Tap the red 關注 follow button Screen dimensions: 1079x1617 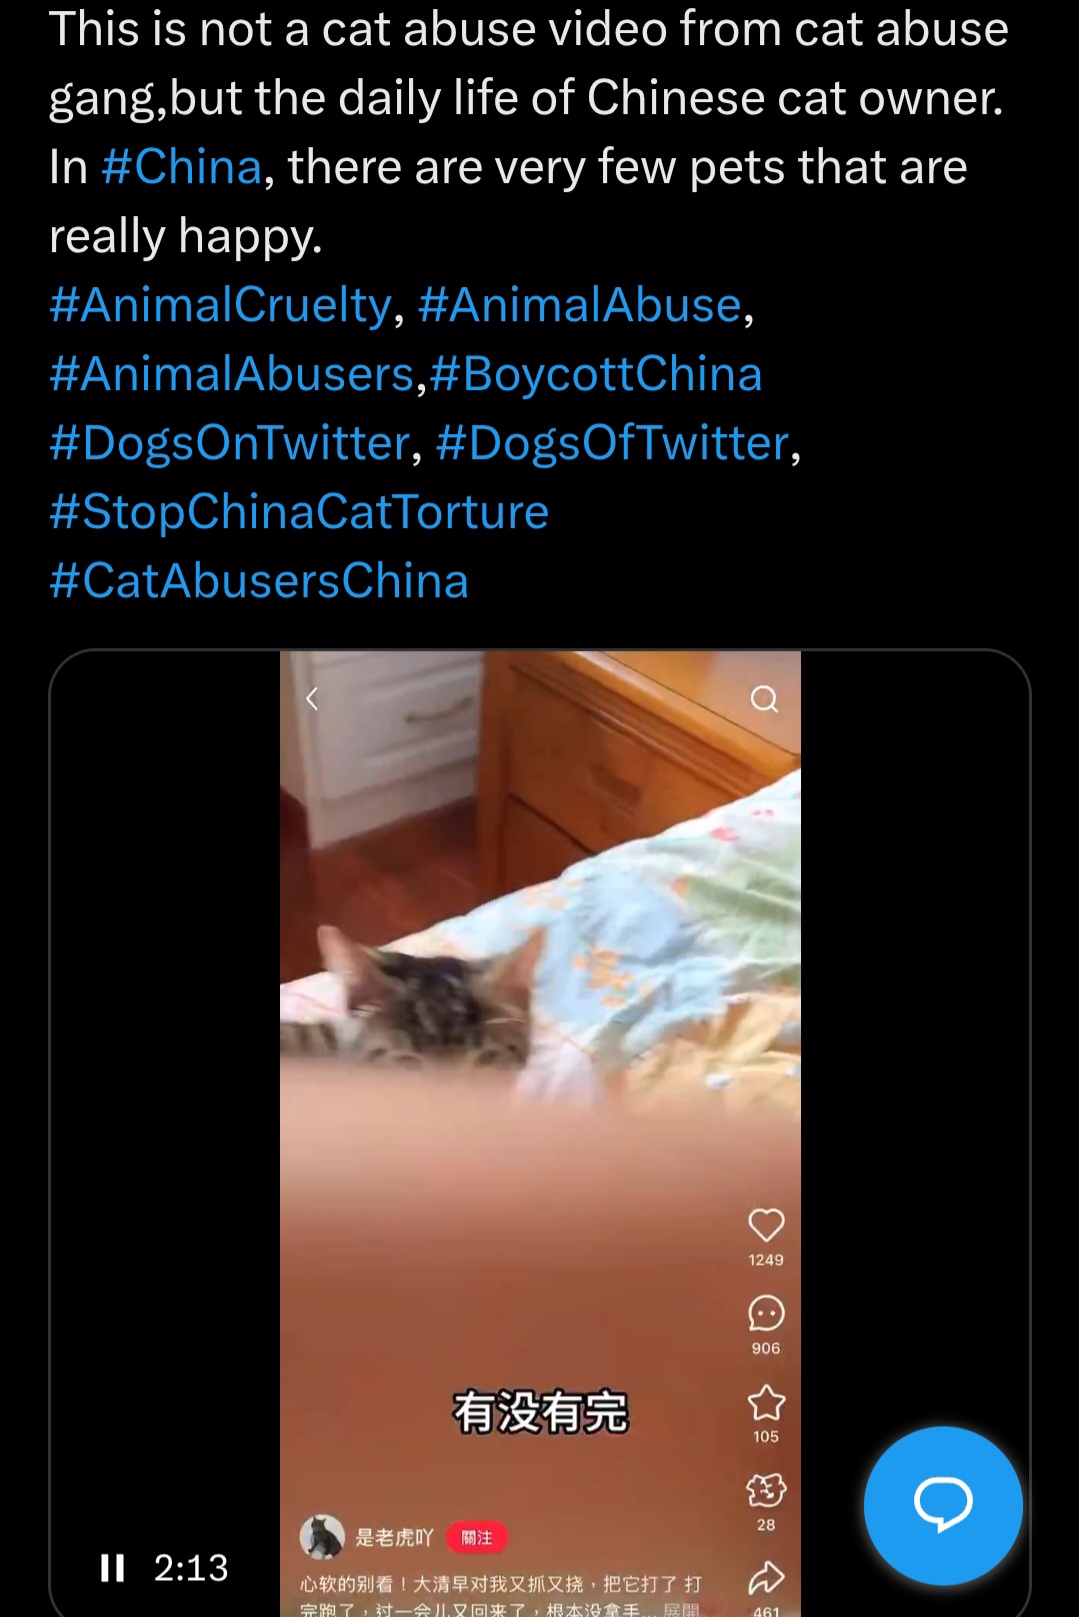pos(477,1537)
